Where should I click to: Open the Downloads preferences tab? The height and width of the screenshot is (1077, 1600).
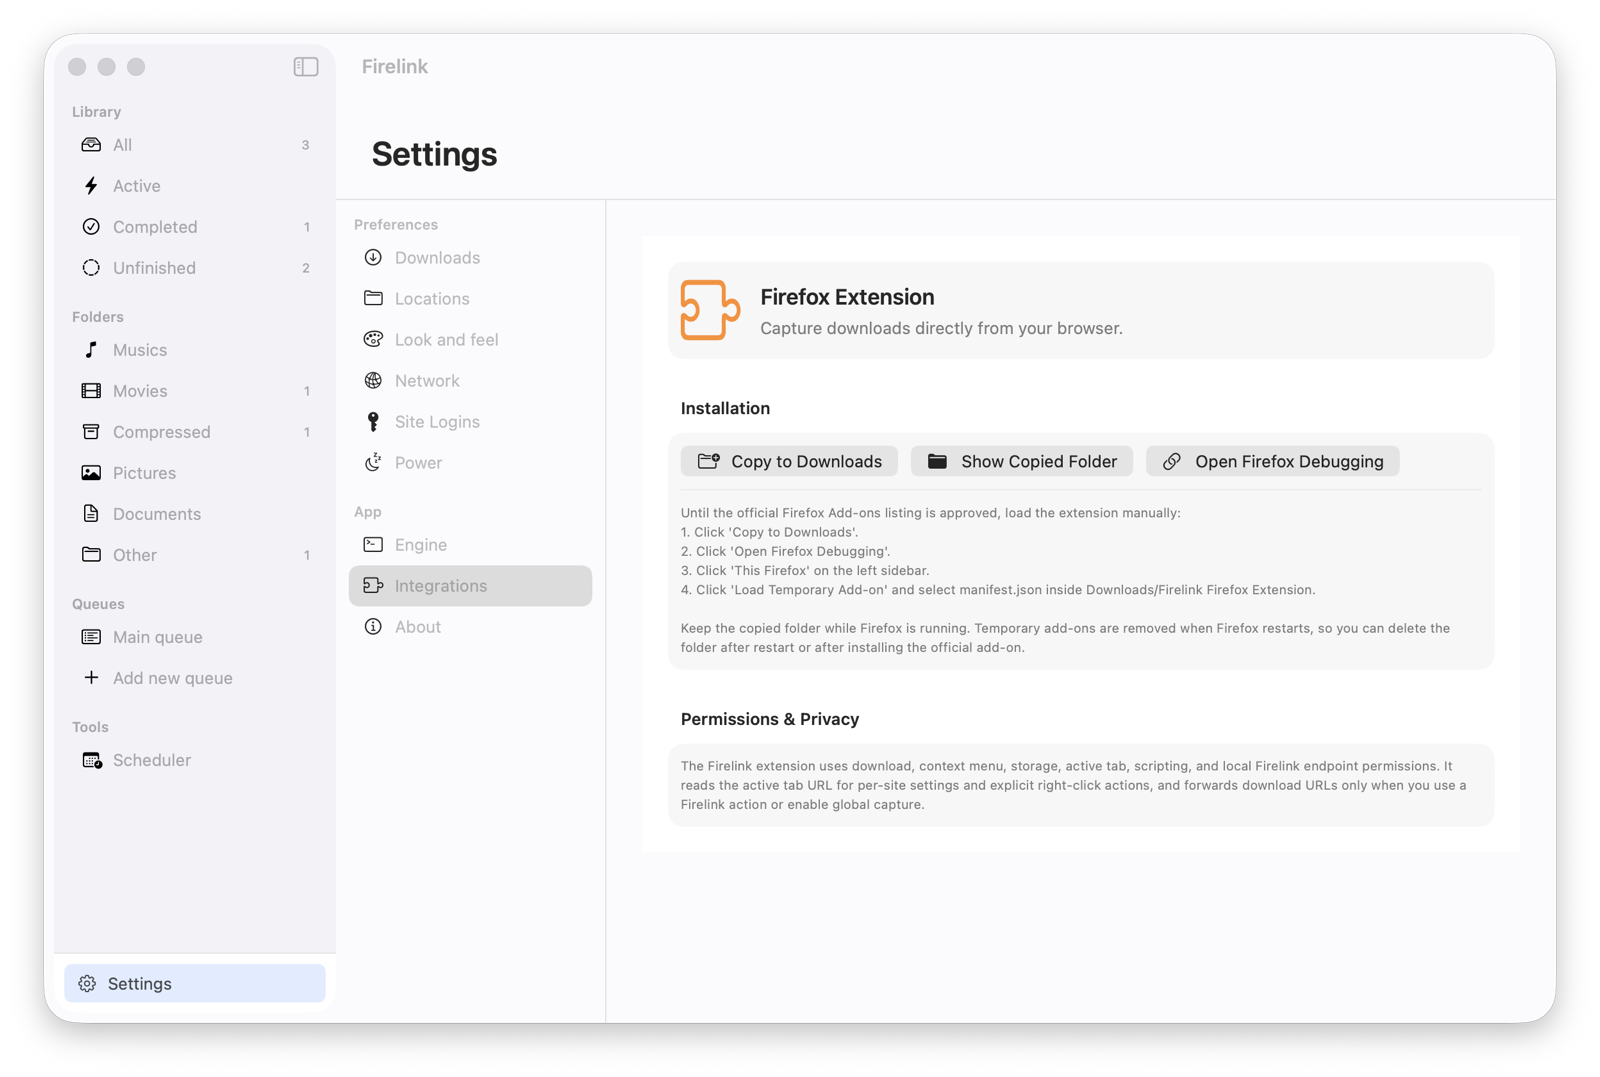470,258
